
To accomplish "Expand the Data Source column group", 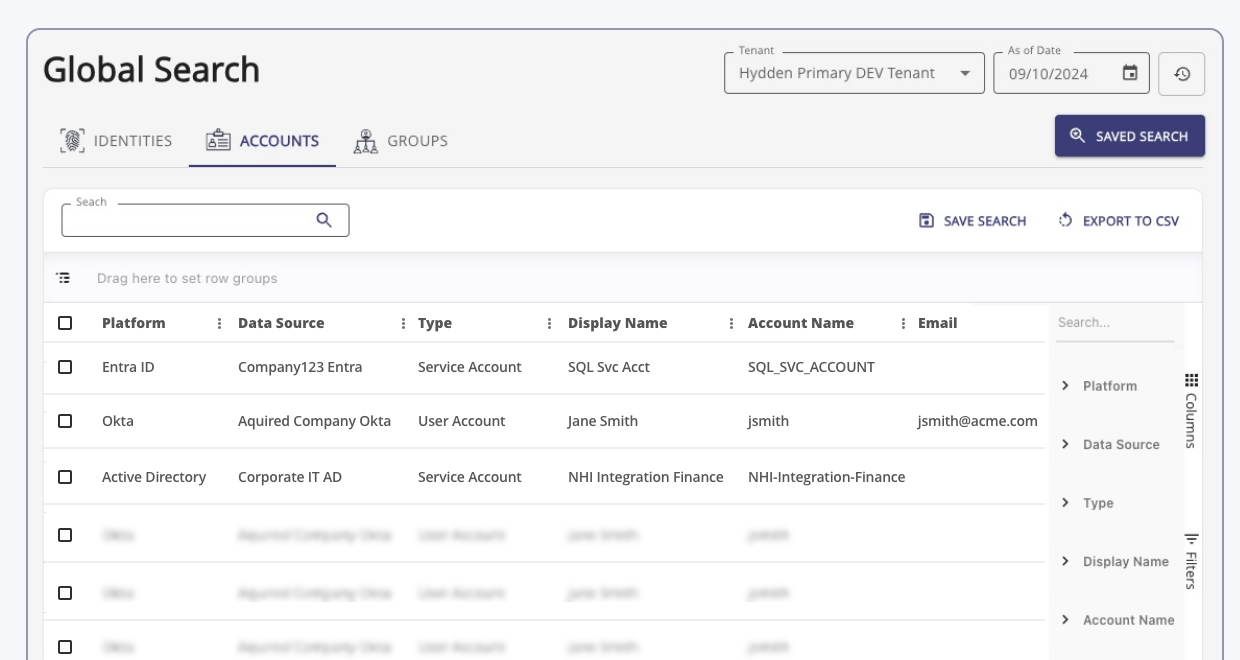I will (x=1066, y=444).
